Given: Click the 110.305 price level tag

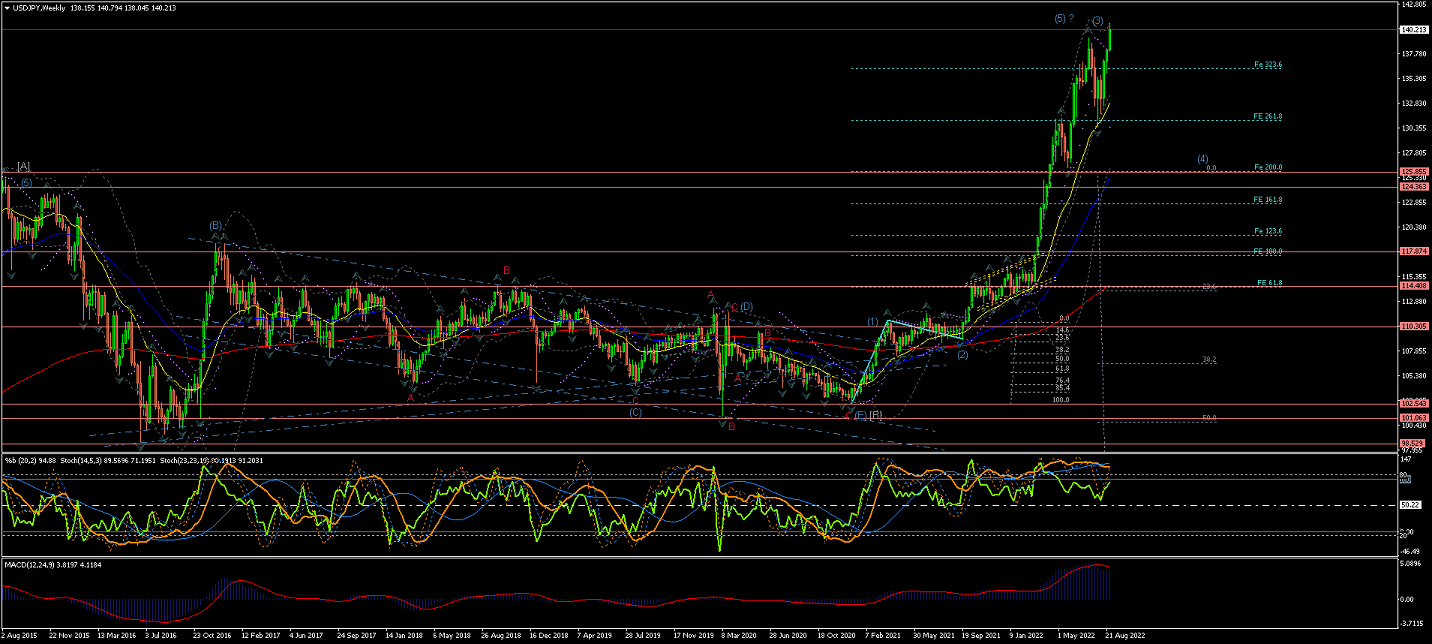Looking at the screenshot, I should tap(1413, 327).
